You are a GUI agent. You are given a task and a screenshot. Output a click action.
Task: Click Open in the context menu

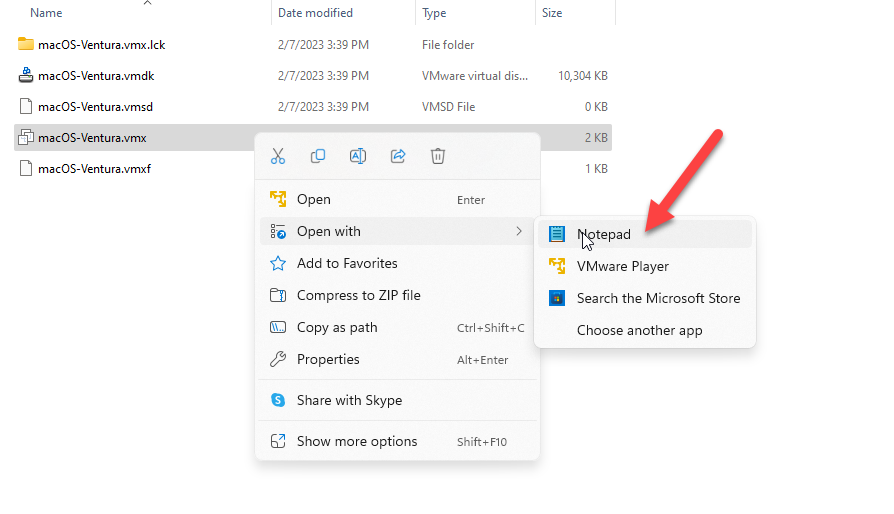tap(314, 199)
